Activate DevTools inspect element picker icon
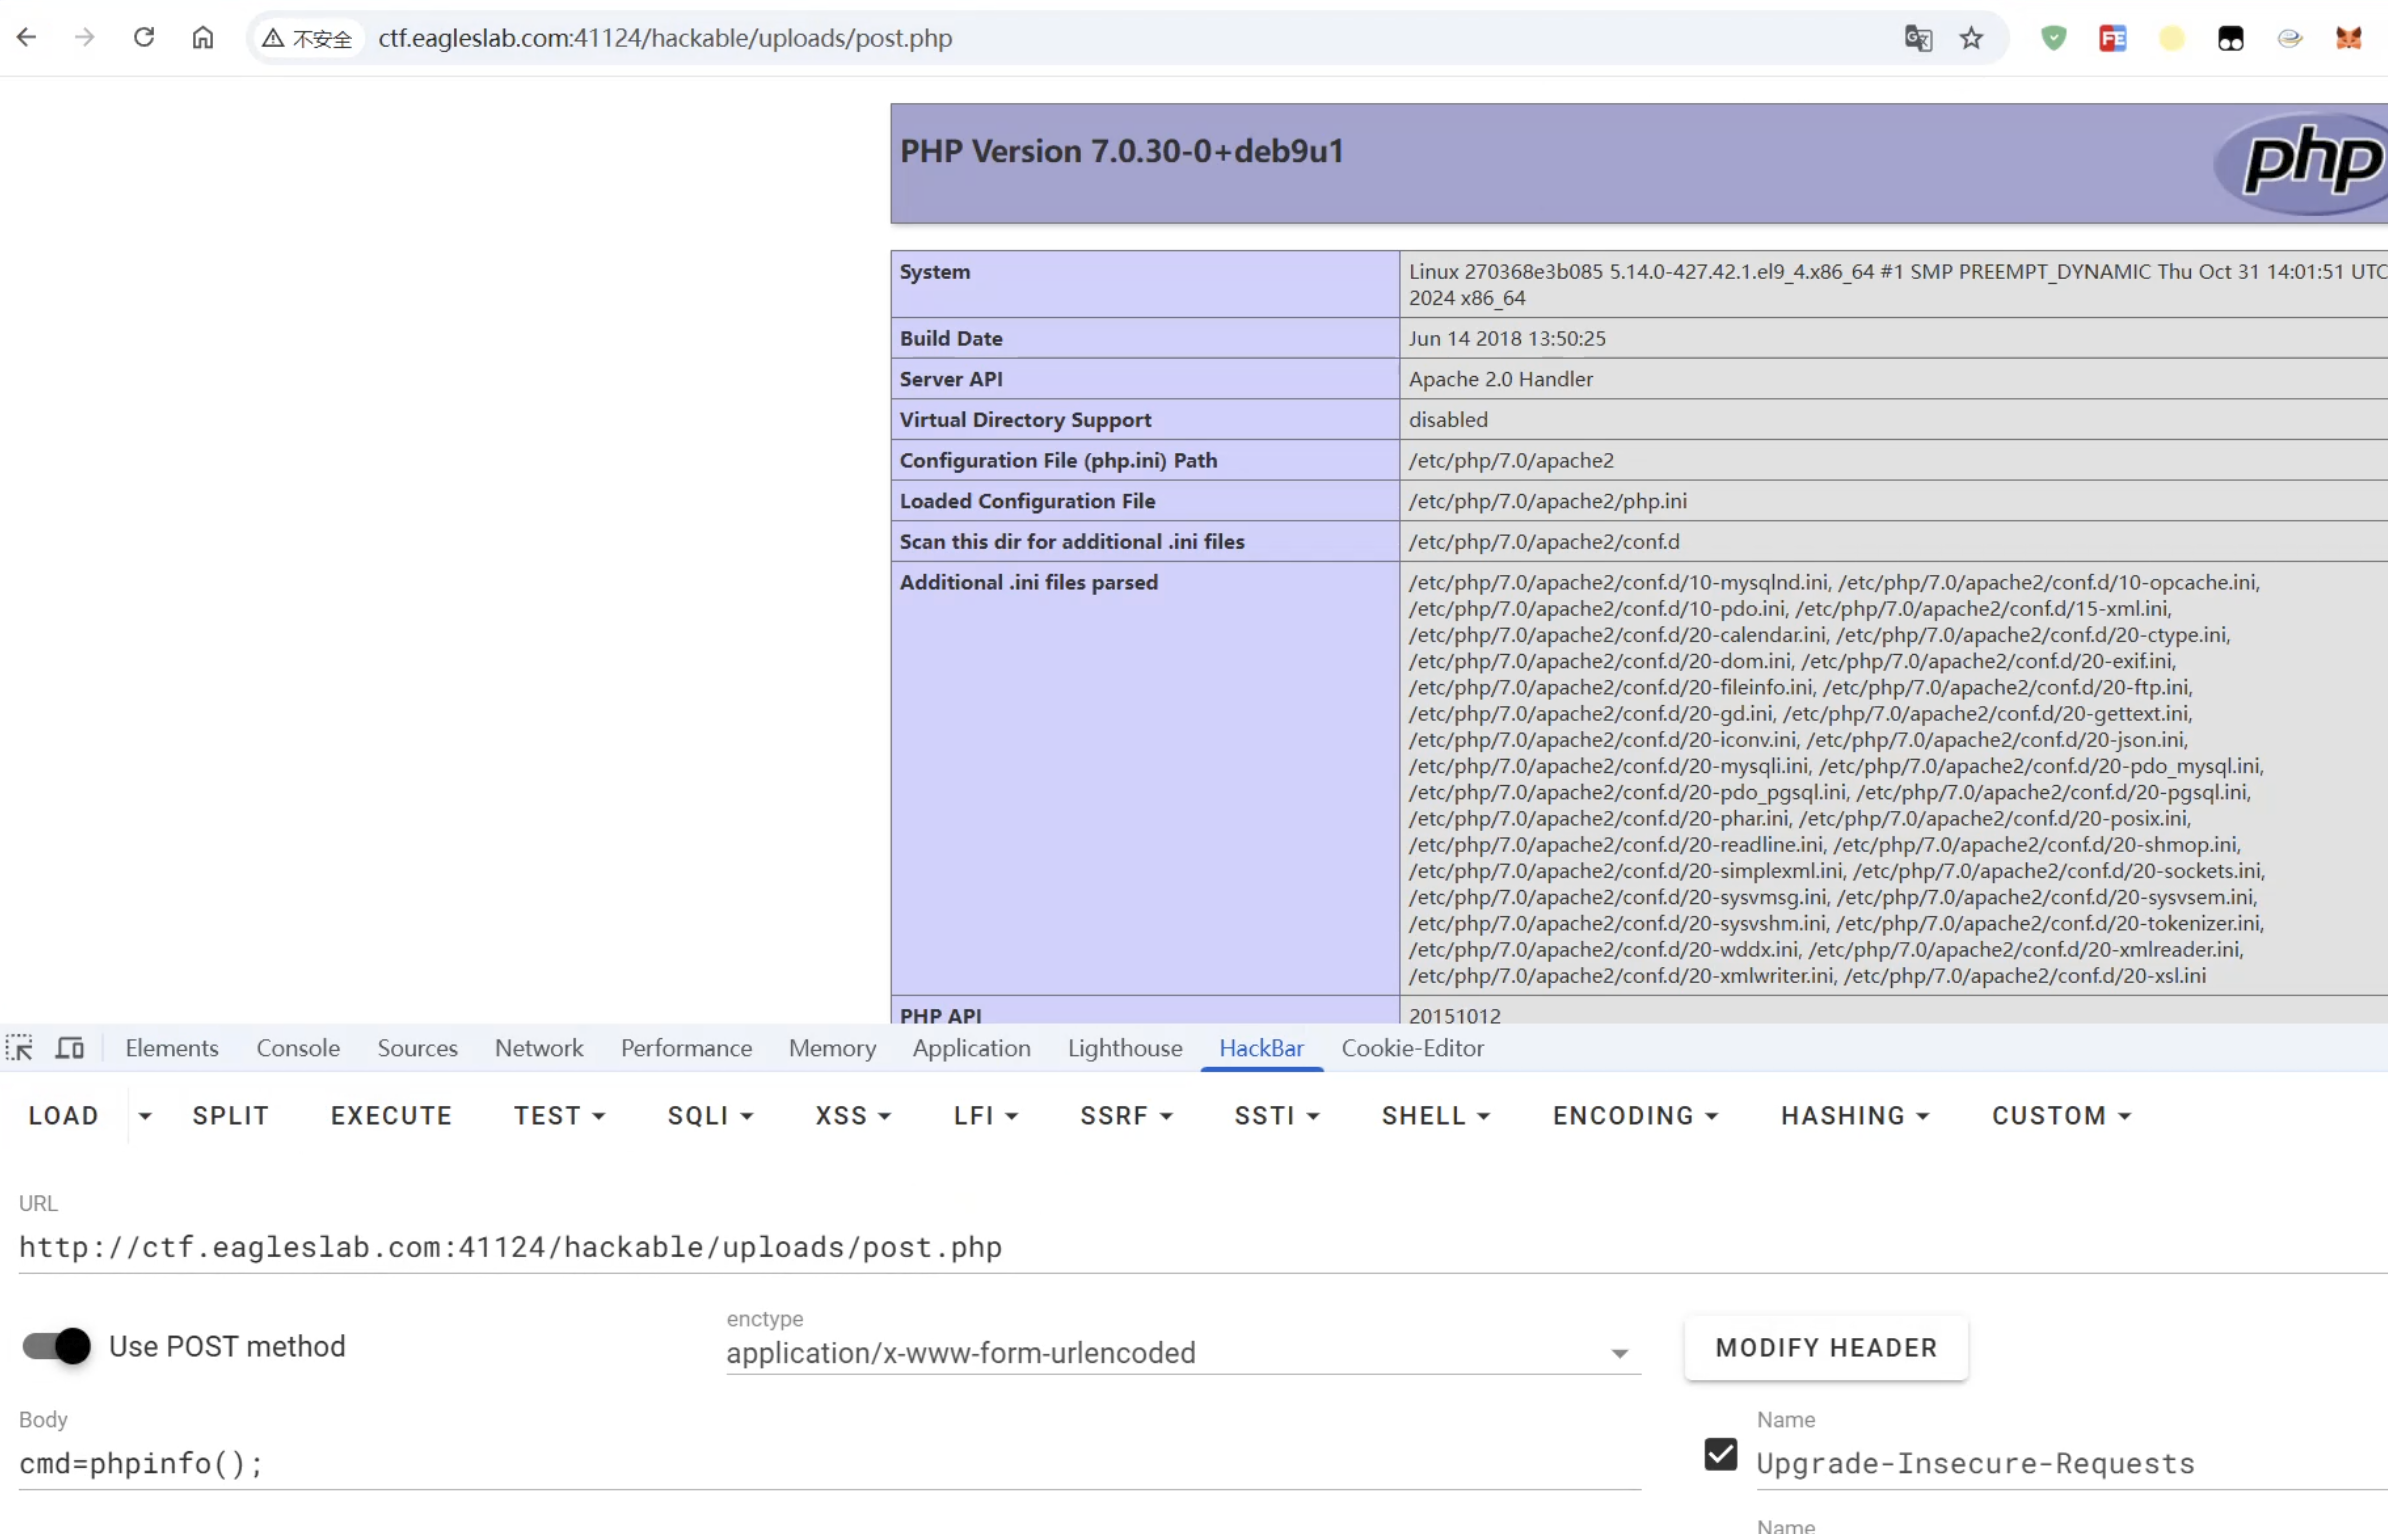 (x=20, y=1048)
